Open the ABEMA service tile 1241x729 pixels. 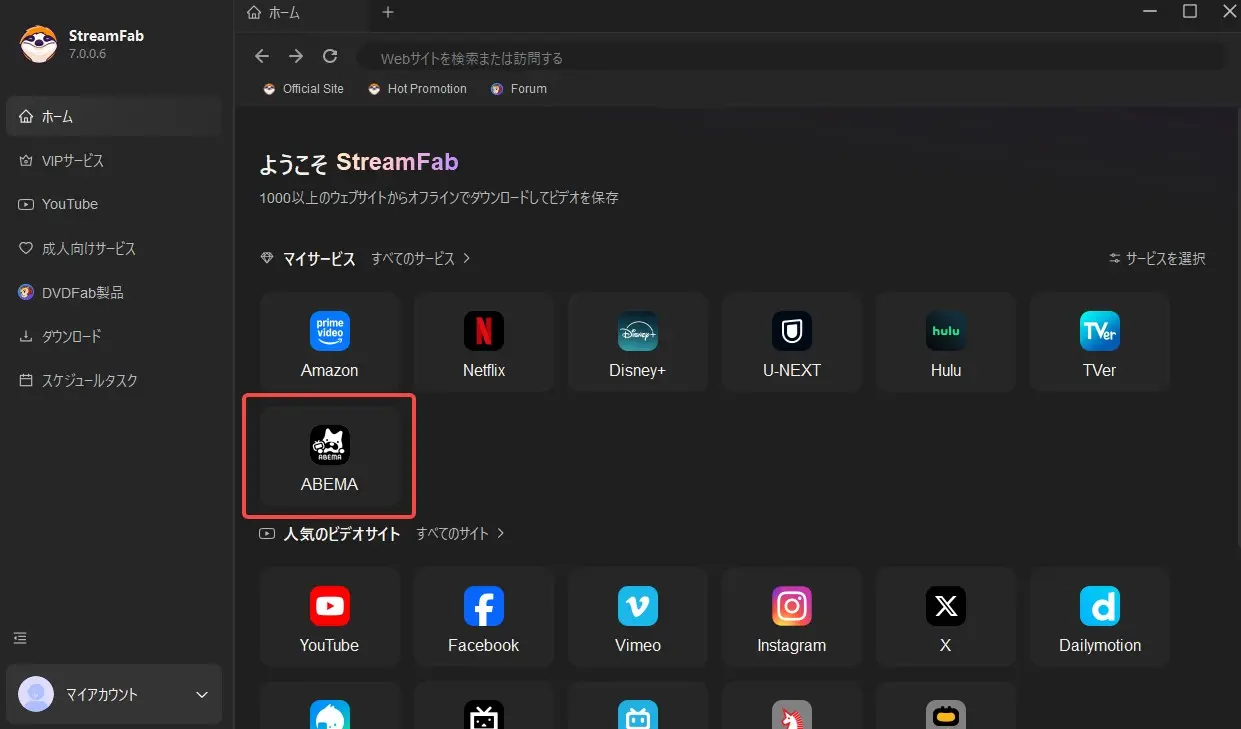click(x=330, y=455)
